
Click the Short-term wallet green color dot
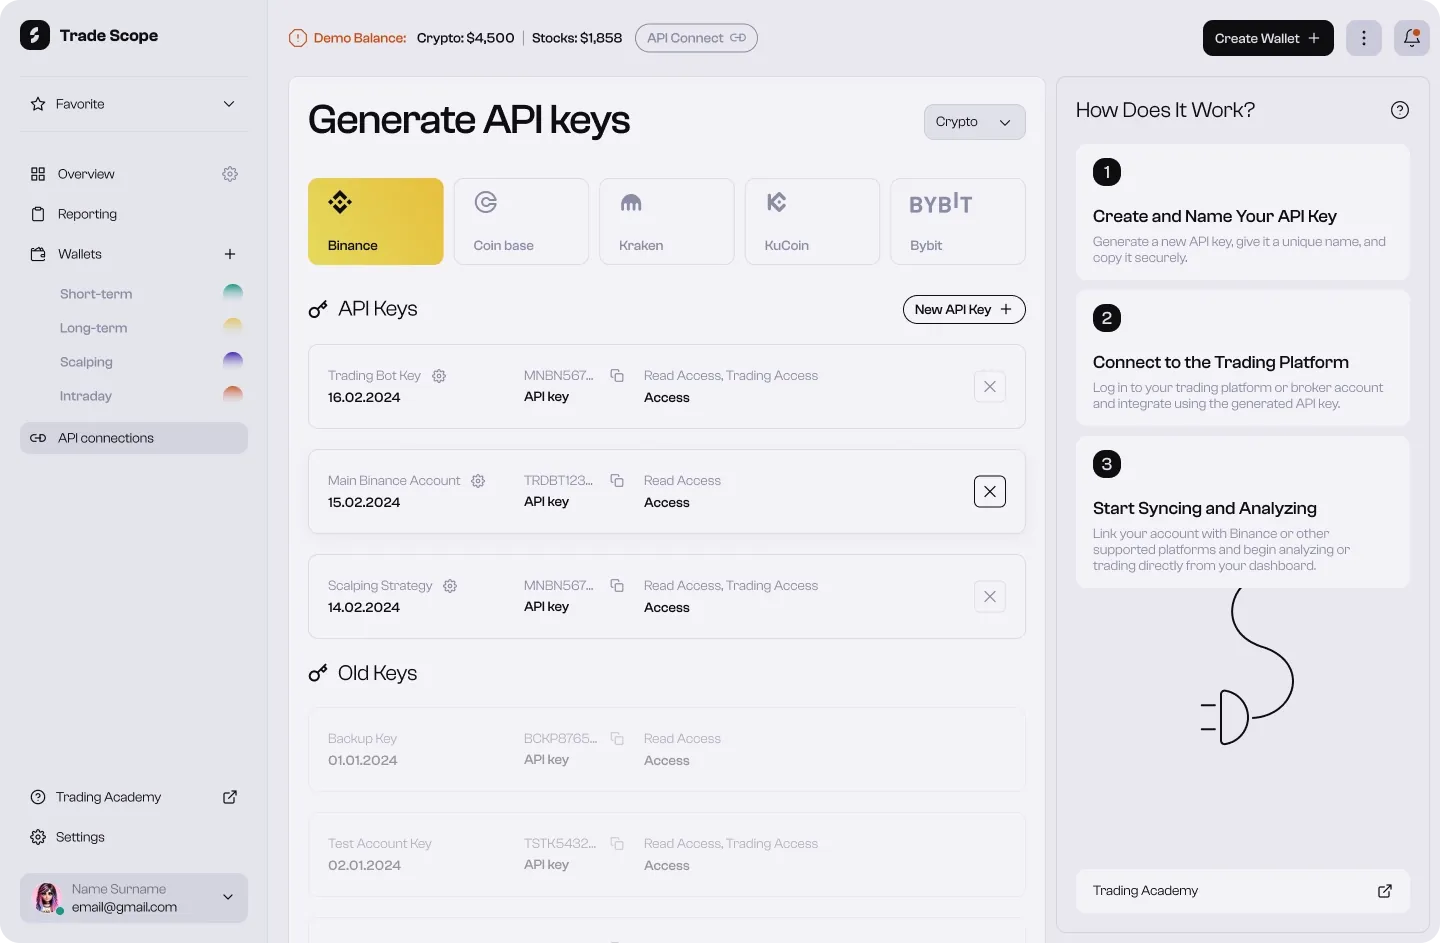tap(233, 291)
